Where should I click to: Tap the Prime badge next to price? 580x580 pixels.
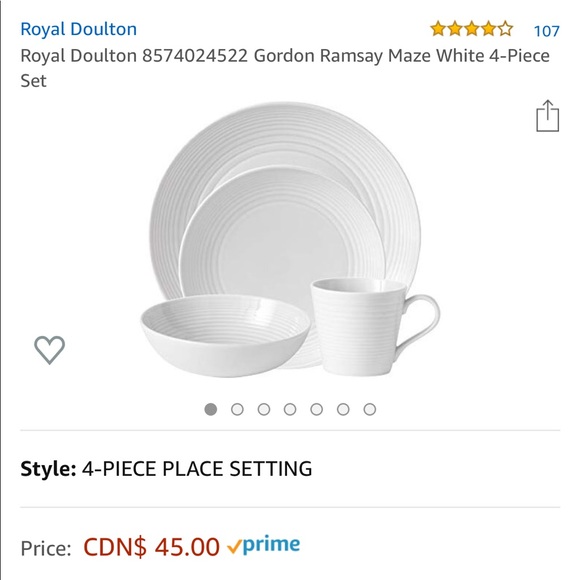(x=263, y=545)
